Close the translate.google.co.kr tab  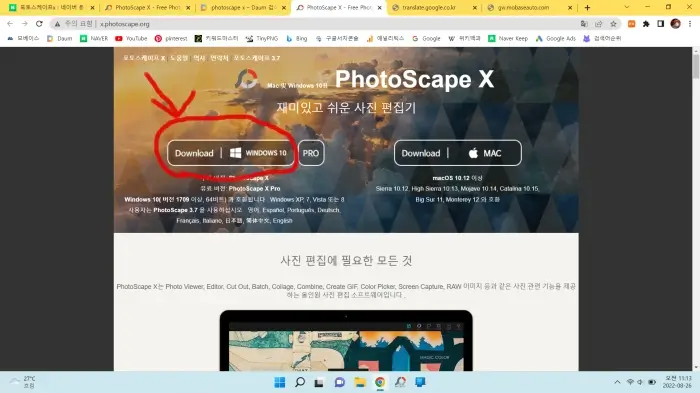475,8
